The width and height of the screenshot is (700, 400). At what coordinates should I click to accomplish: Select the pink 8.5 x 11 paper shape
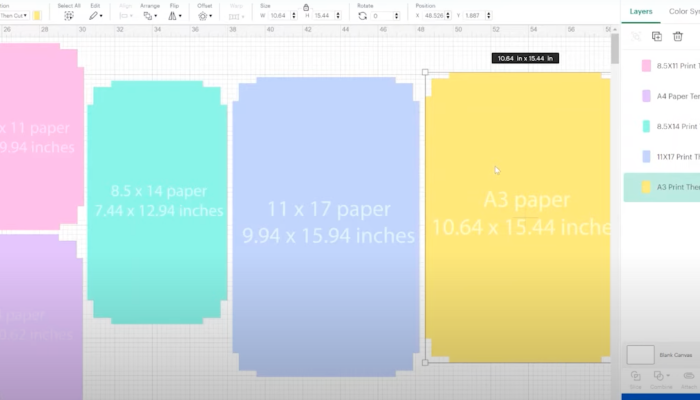40,136
